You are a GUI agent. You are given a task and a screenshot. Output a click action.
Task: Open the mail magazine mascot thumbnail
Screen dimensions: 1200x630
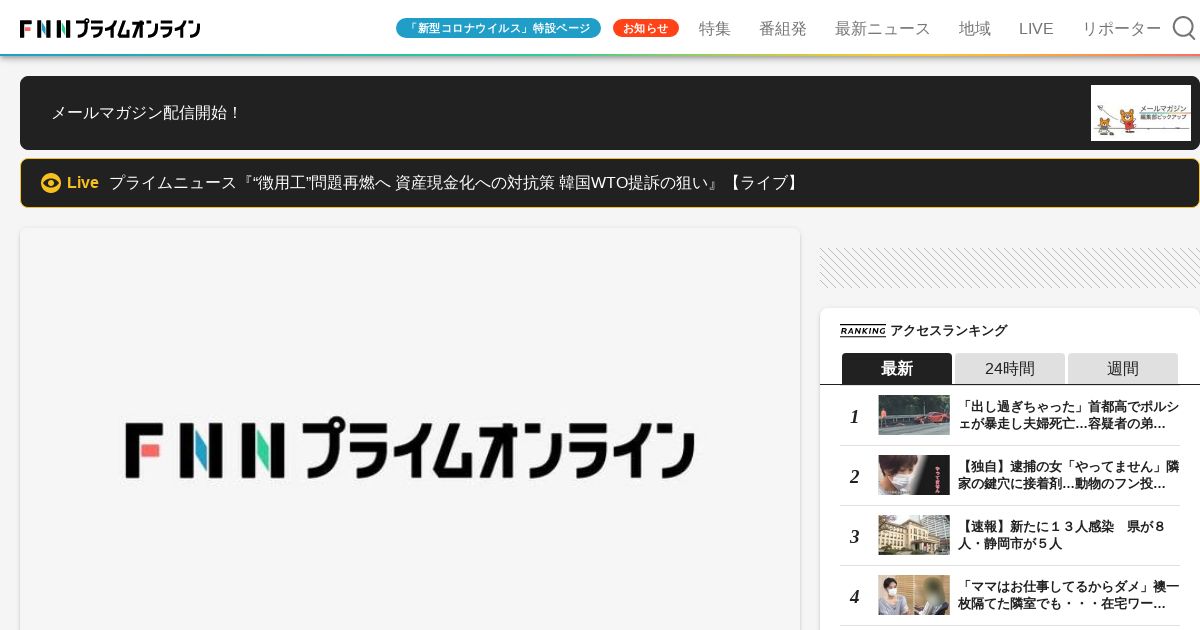(1141, 113)
